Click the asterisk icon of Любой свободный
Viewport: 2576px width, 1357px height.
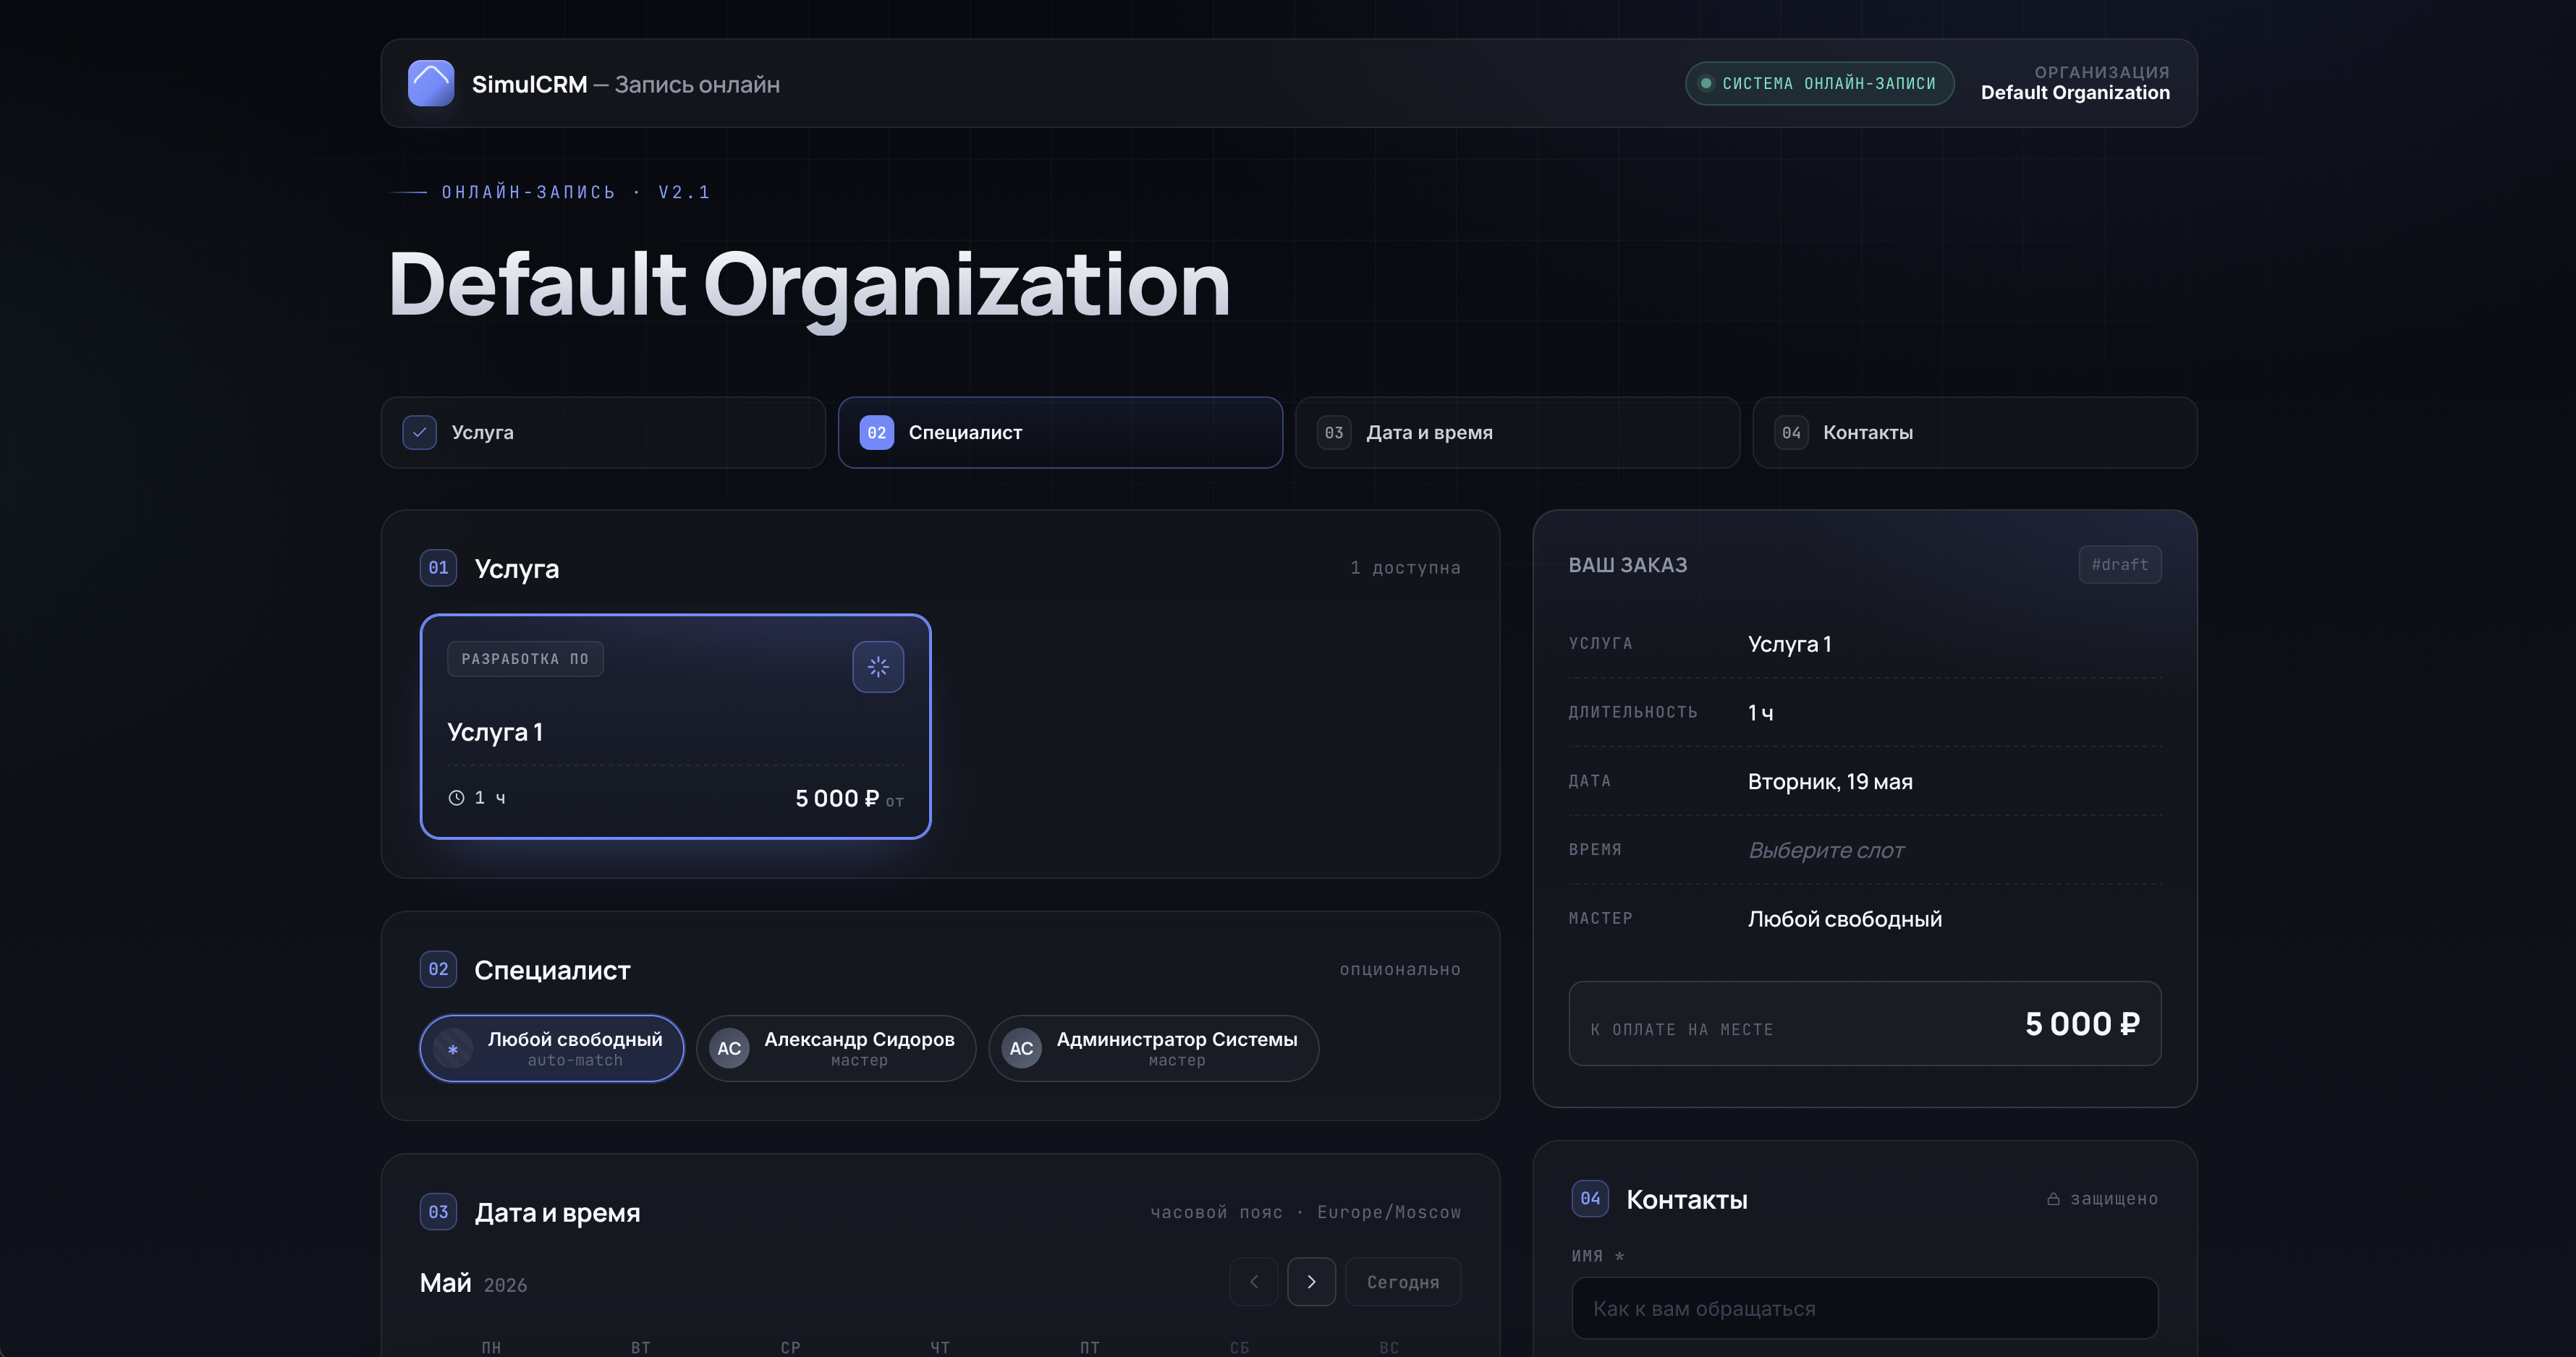[453, 1049]
